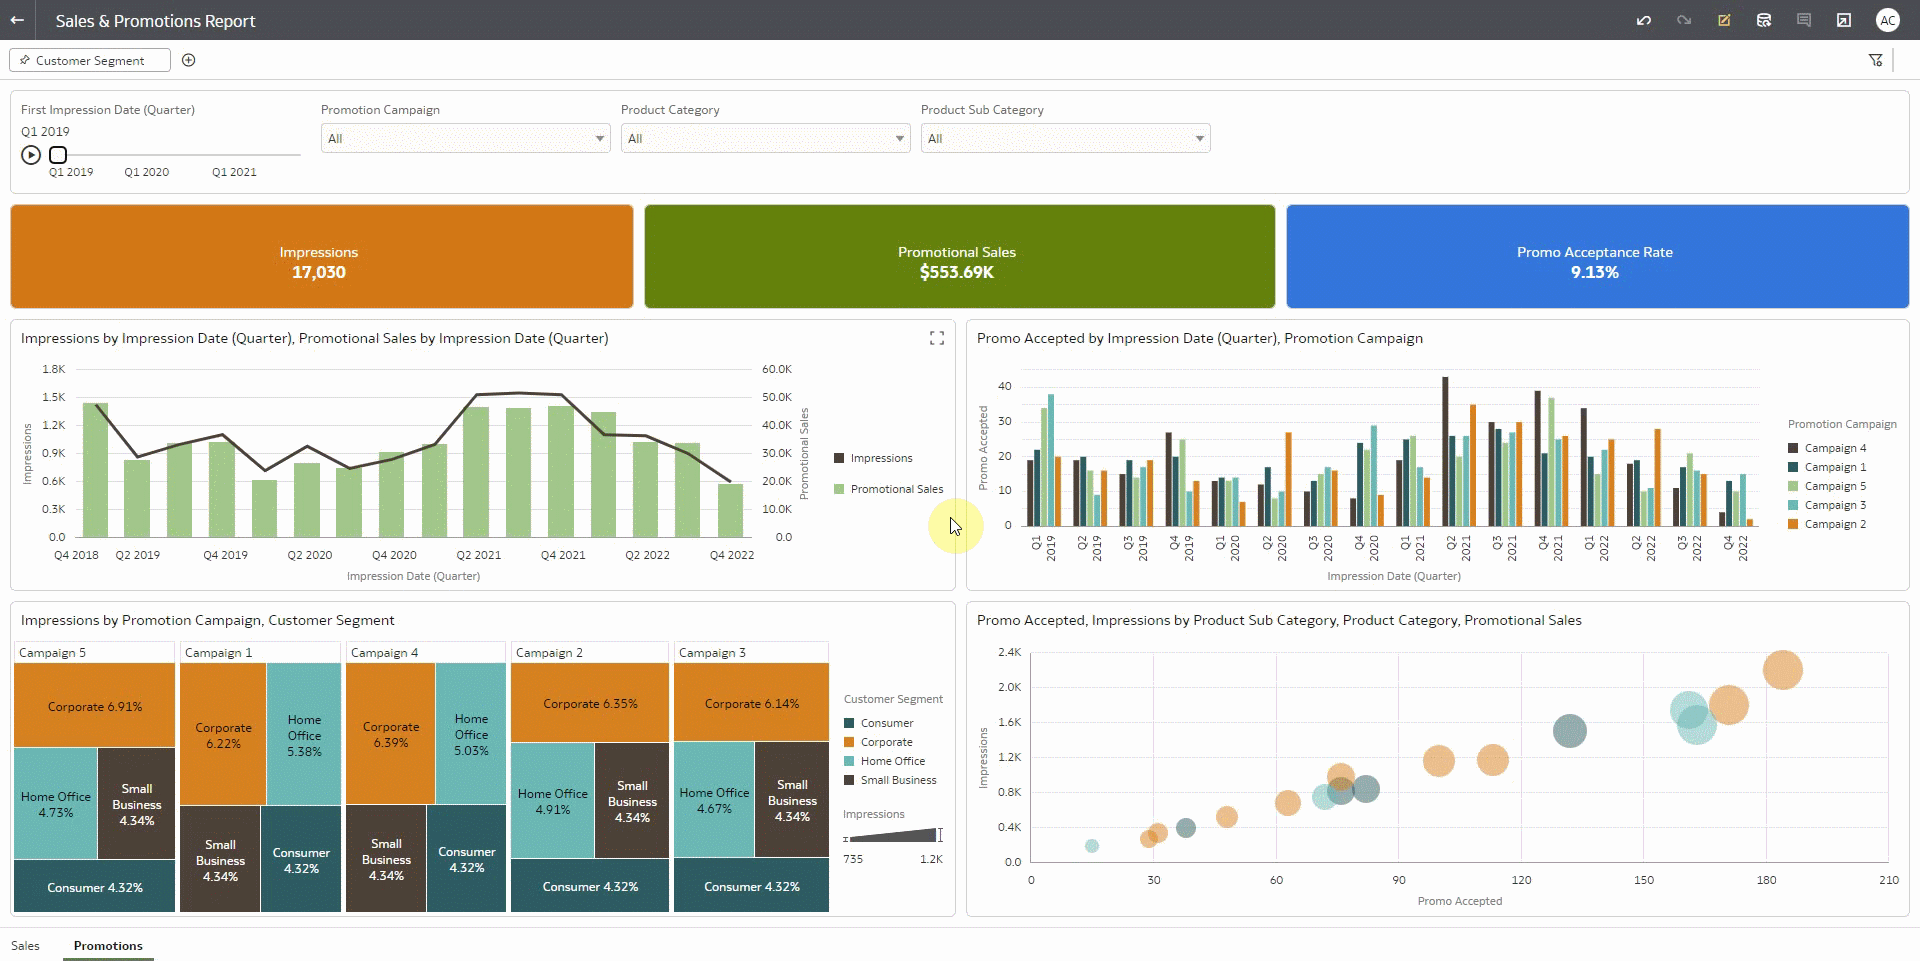Image resolution: width=1920 pixels, height=961 pixels.
Task: Switch to the Sales tab
Action: point(26,946)
